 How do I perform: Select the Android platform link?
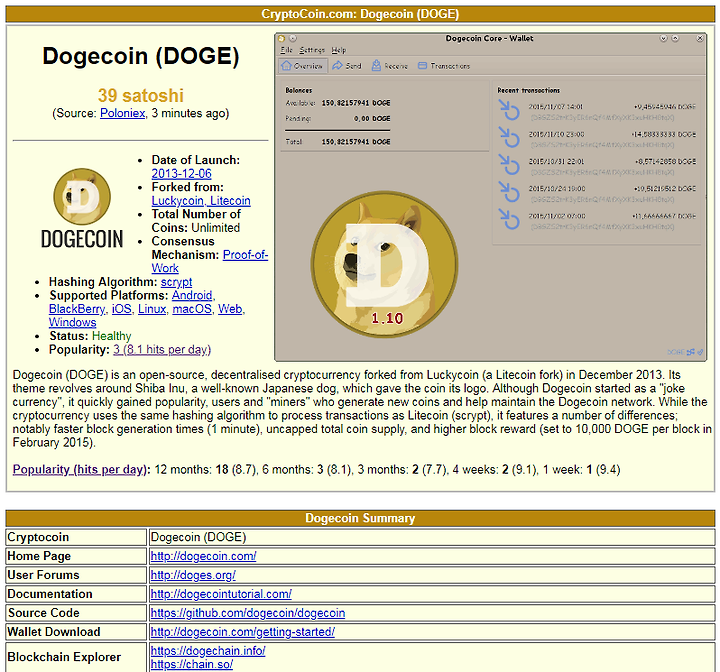click(x=192, y=295)
